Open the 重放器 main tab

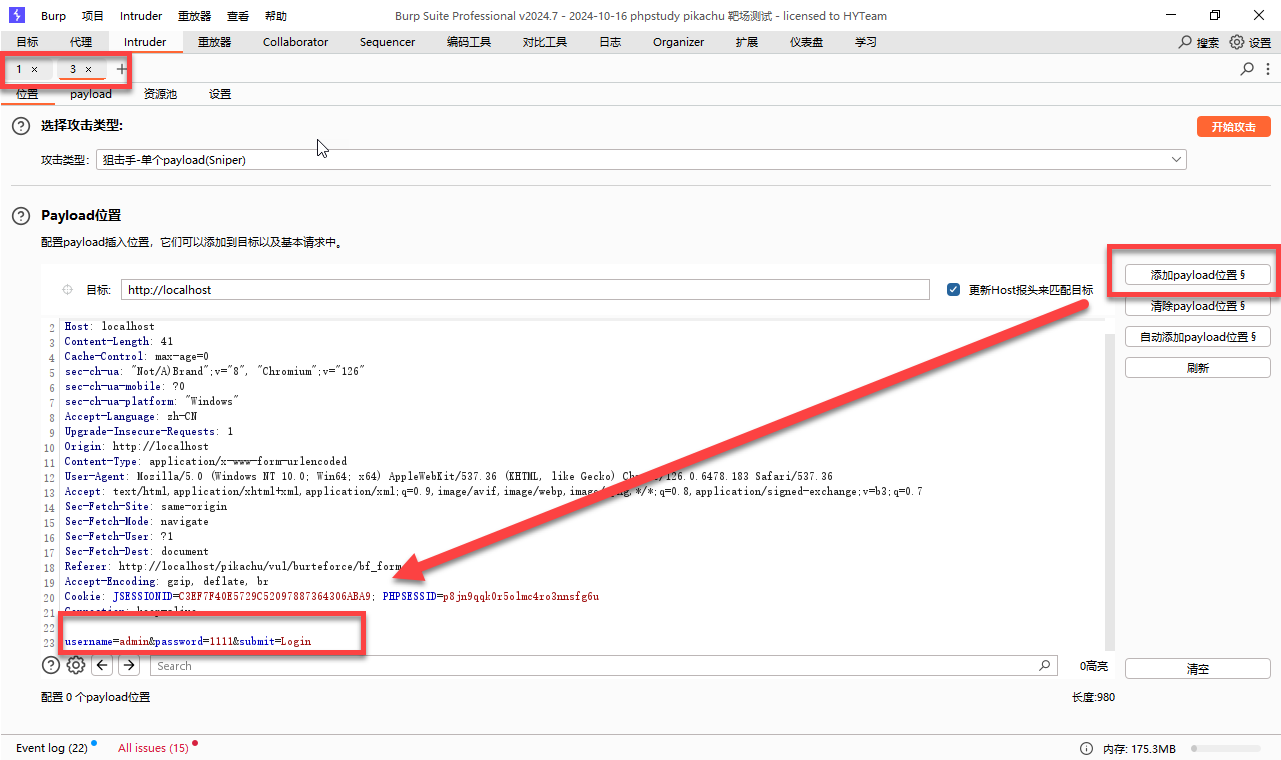[x=214, y=42]
